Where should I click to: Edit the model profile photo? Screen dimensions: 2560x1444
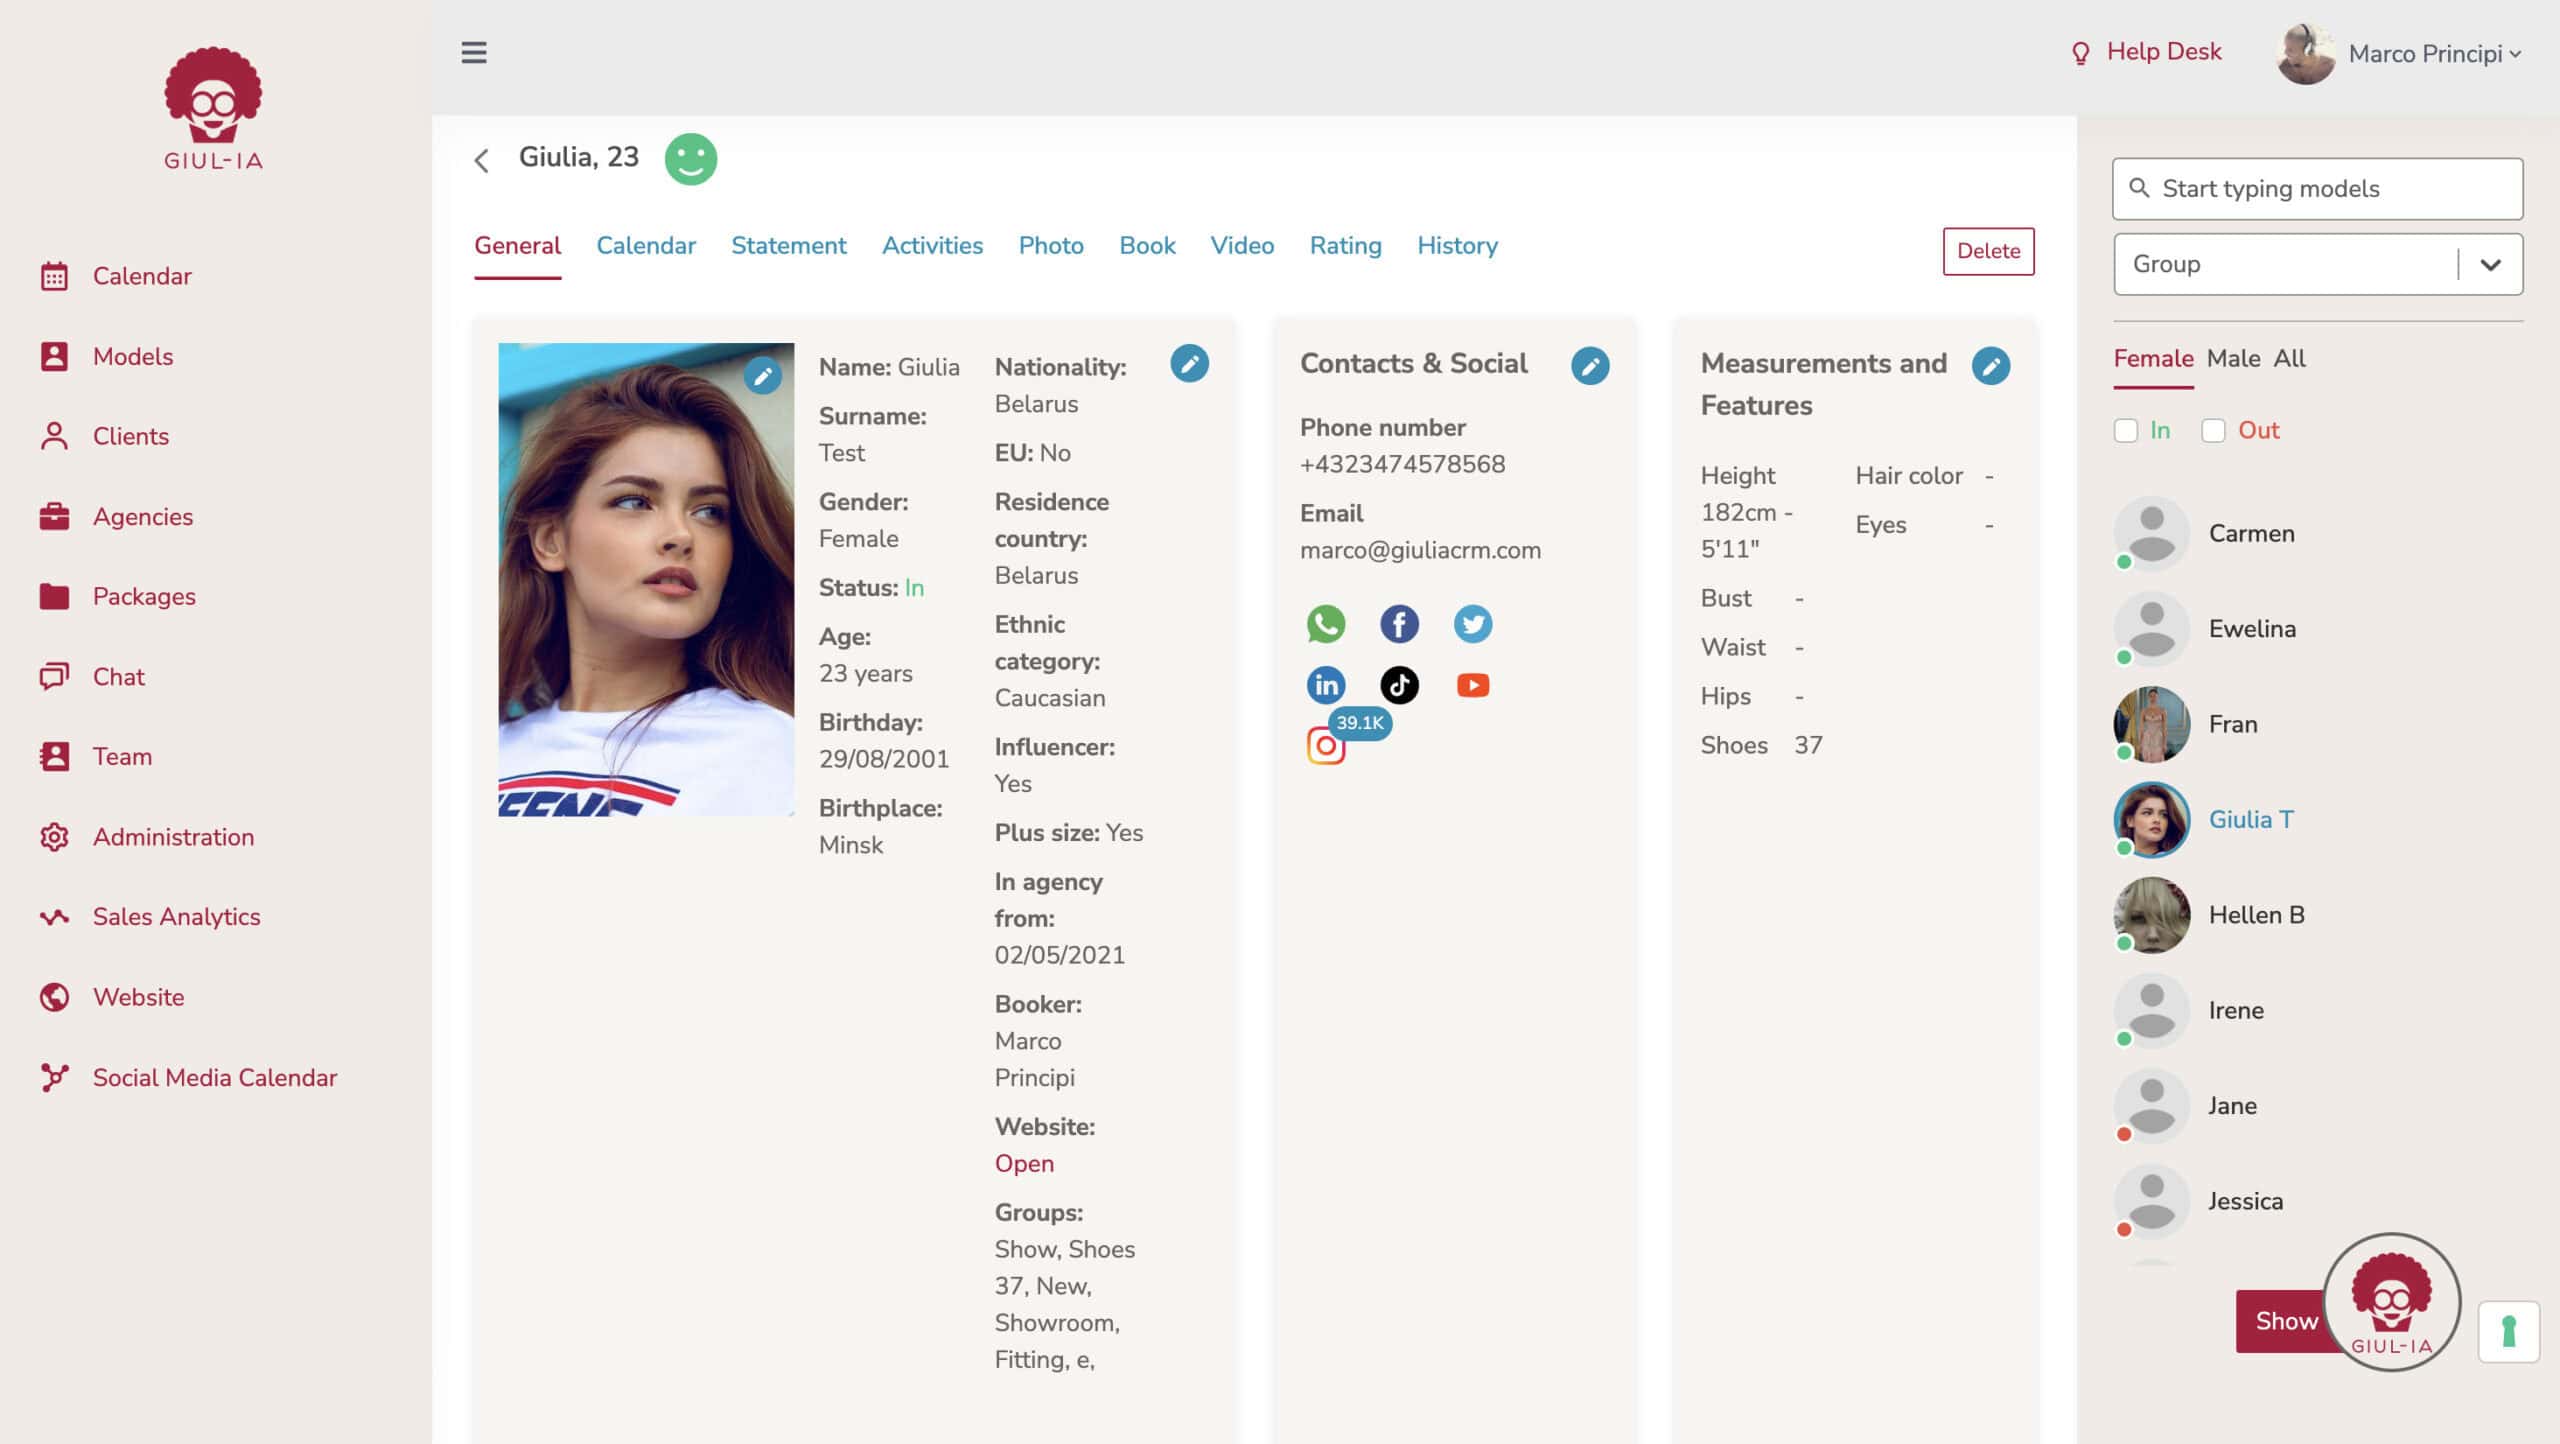click(762, 376)
